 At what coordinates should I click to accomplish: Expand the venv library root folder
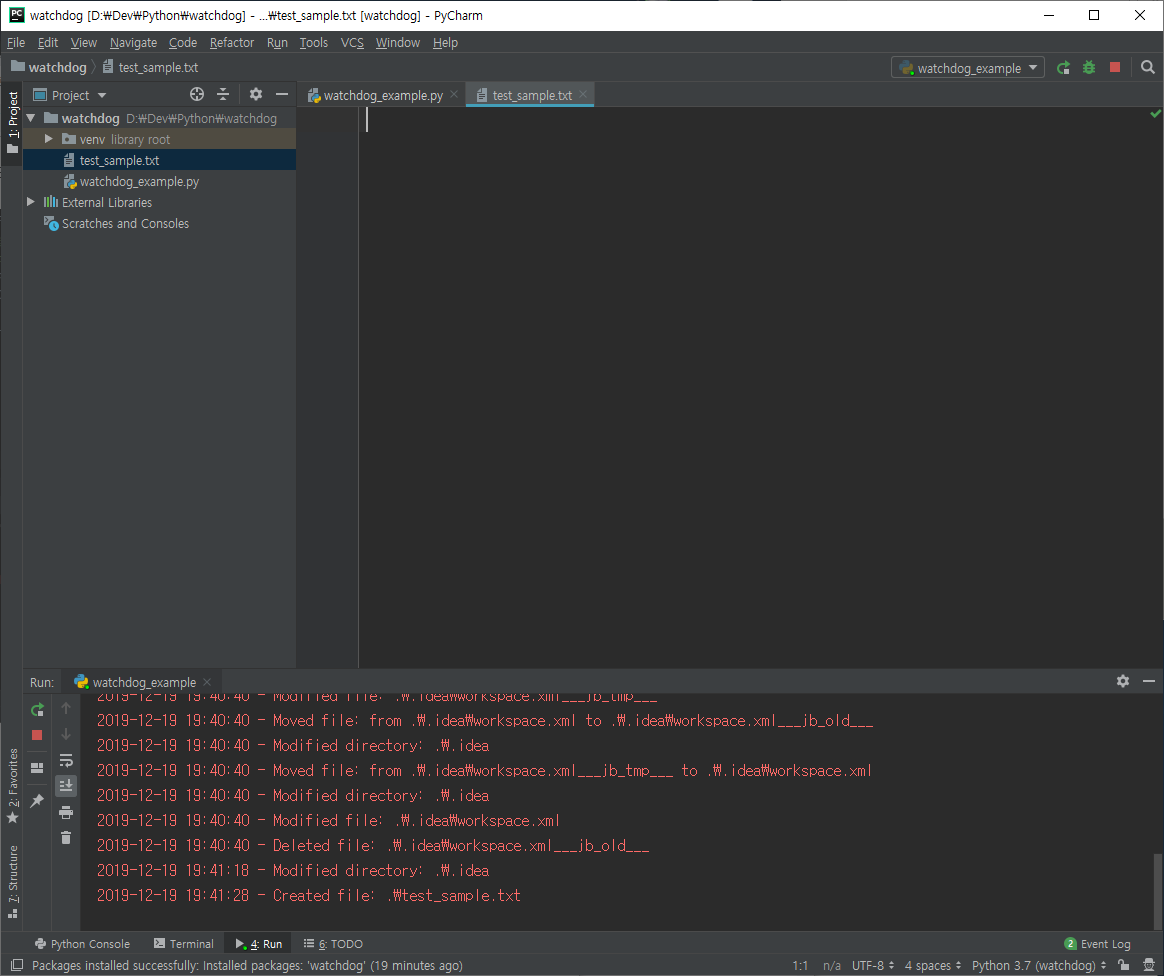pyautogui.click(x=49, y=139)
